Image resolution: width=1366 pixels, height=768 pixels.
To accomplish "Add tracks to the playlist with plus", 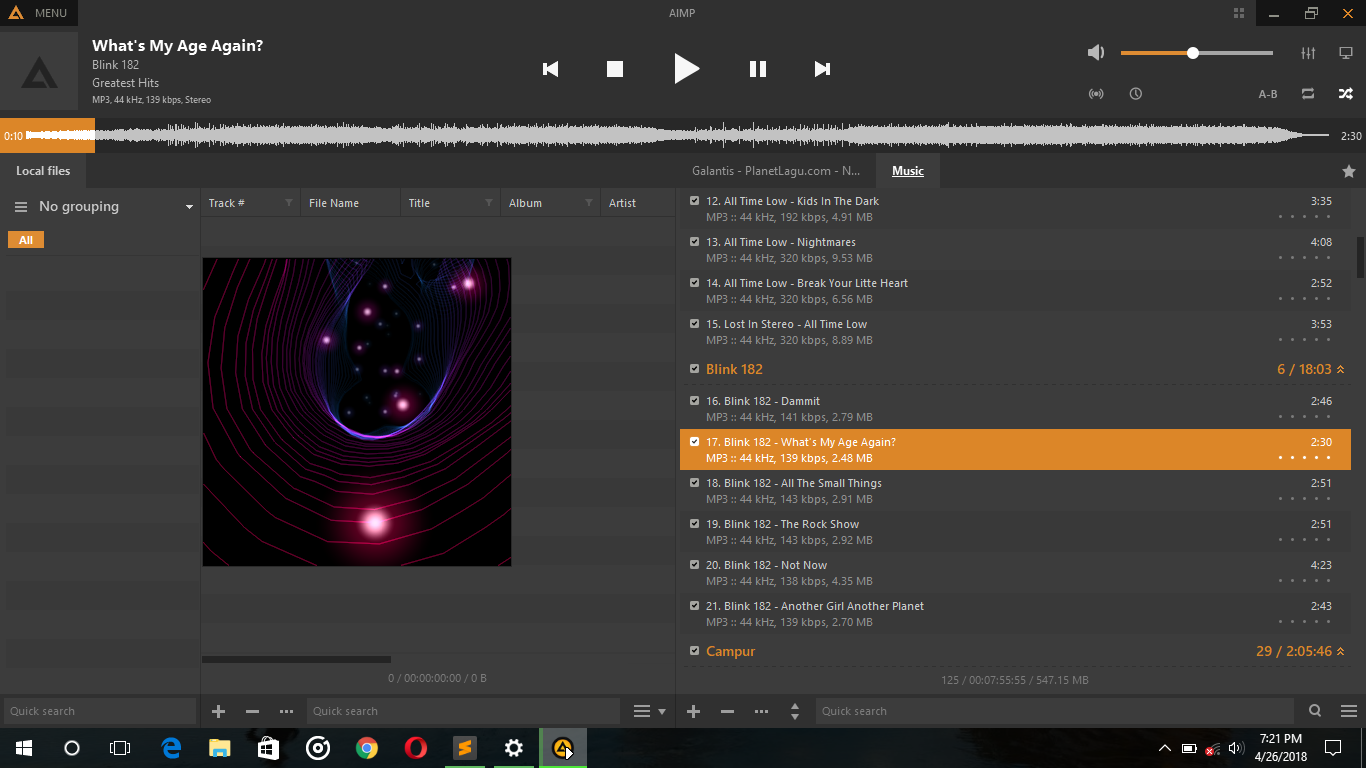I will pos(694,711).
